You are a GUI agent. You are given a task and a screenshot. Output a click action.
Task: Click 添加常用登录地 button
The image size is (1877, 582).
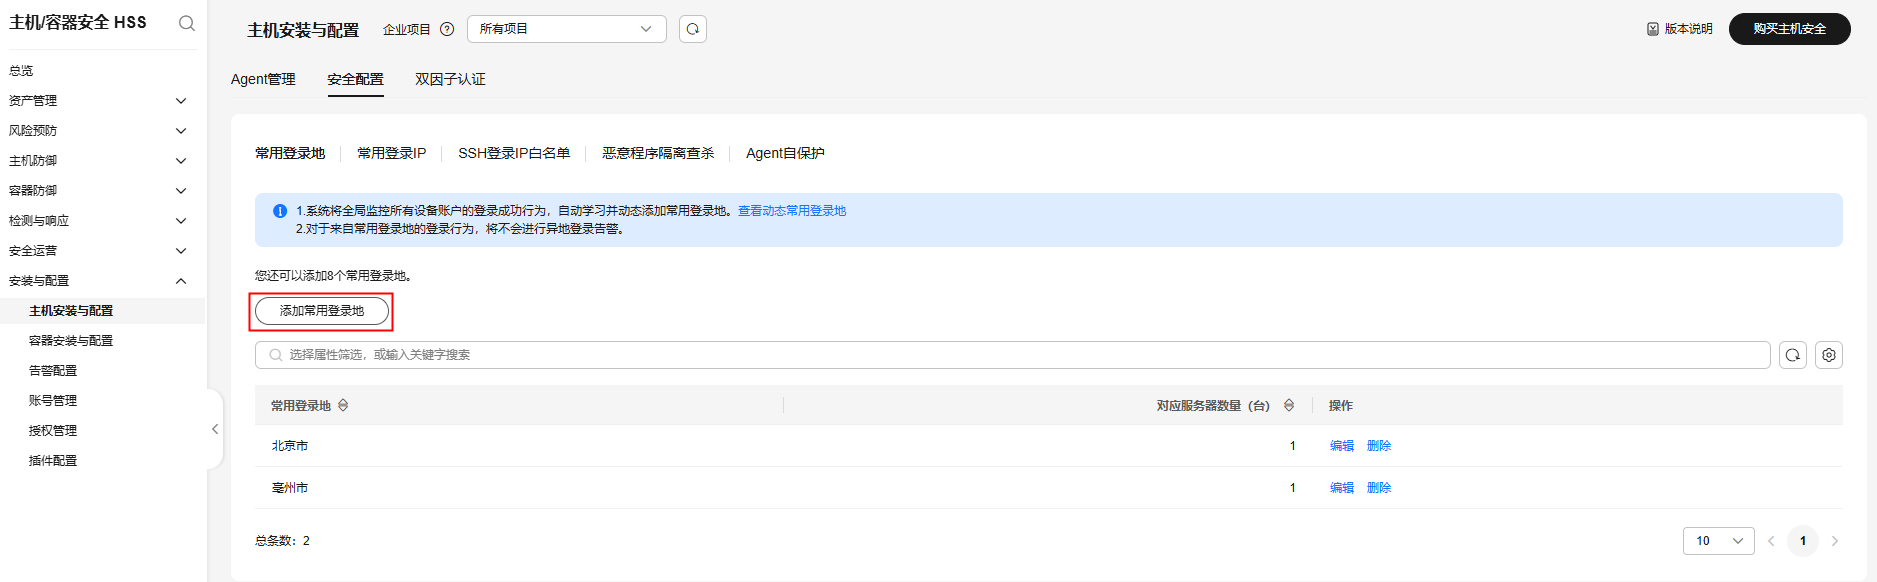(x=322, y=311)
